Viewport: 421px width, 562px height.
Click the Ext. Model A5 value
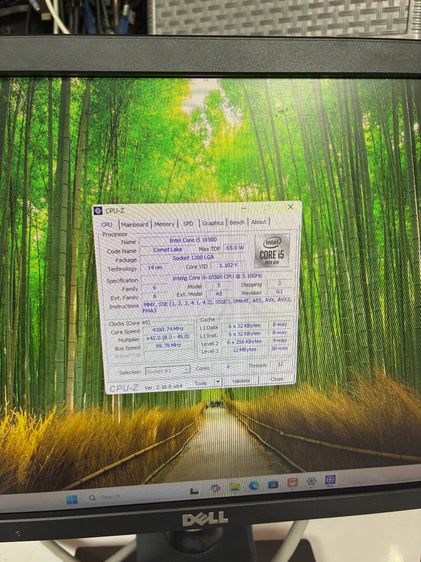(219, 294)
